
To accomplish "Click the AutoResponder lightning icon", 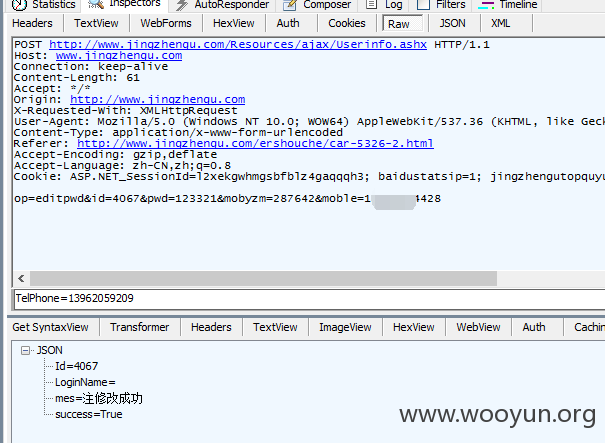I will (x=182, y=5).
